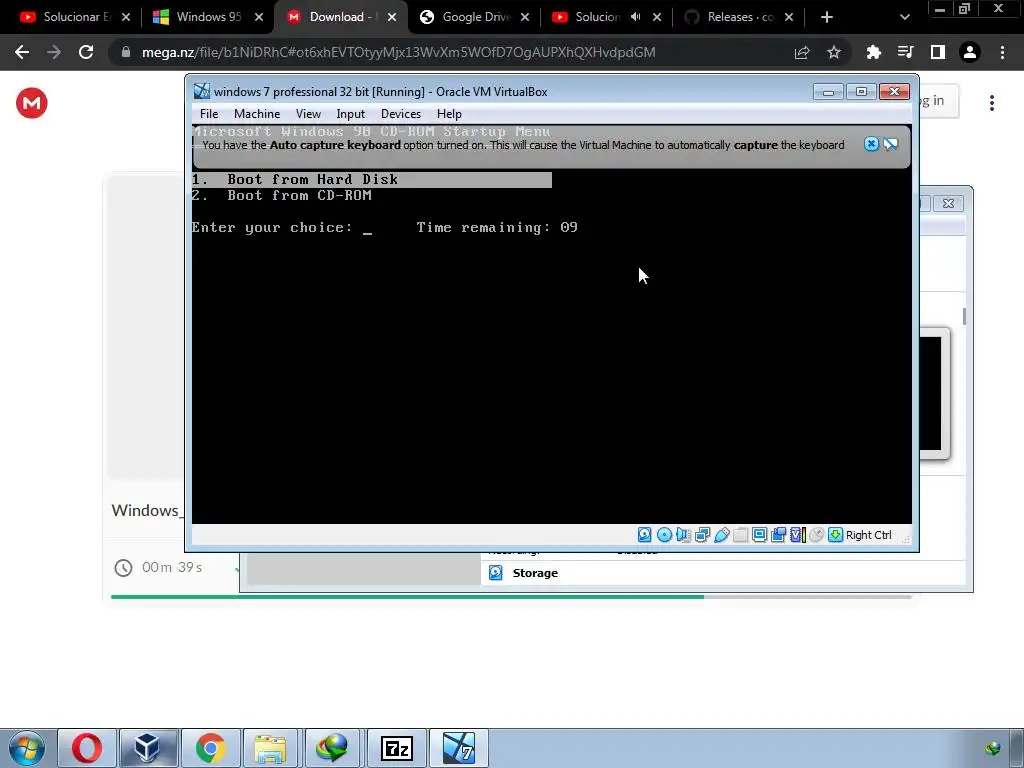Viewport: 1024px width, 768px height.
Task: Mute the audio-playing Solucion tab
Action: 635,17
